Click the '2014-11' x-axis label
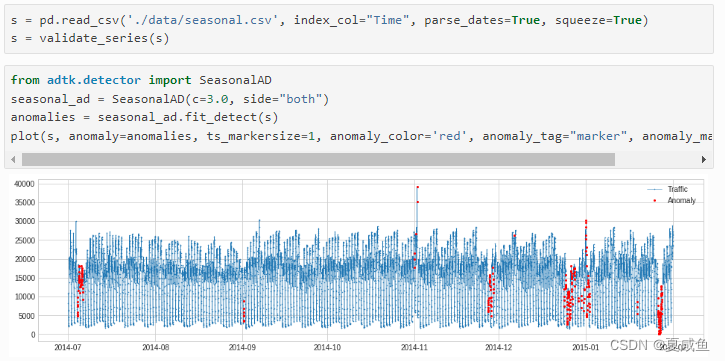 click(414, 348)
